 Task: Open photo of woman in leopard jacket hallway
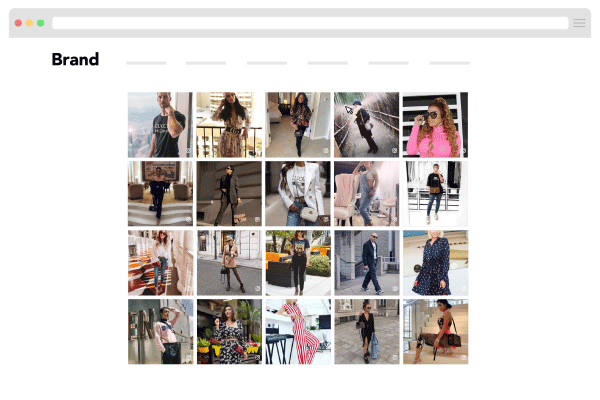pyautogui.click(x=298, y=125)
